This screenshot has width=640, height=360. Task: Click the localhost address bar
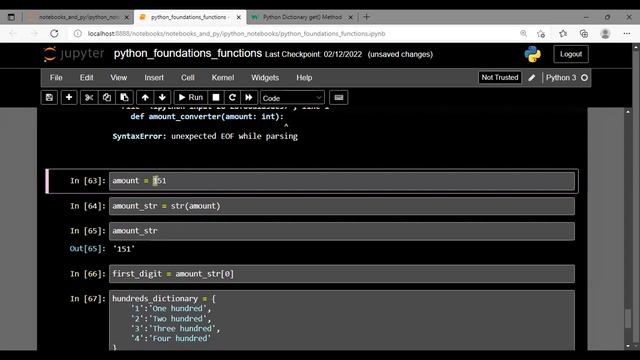pyautogui.click(x=237, y=33)
